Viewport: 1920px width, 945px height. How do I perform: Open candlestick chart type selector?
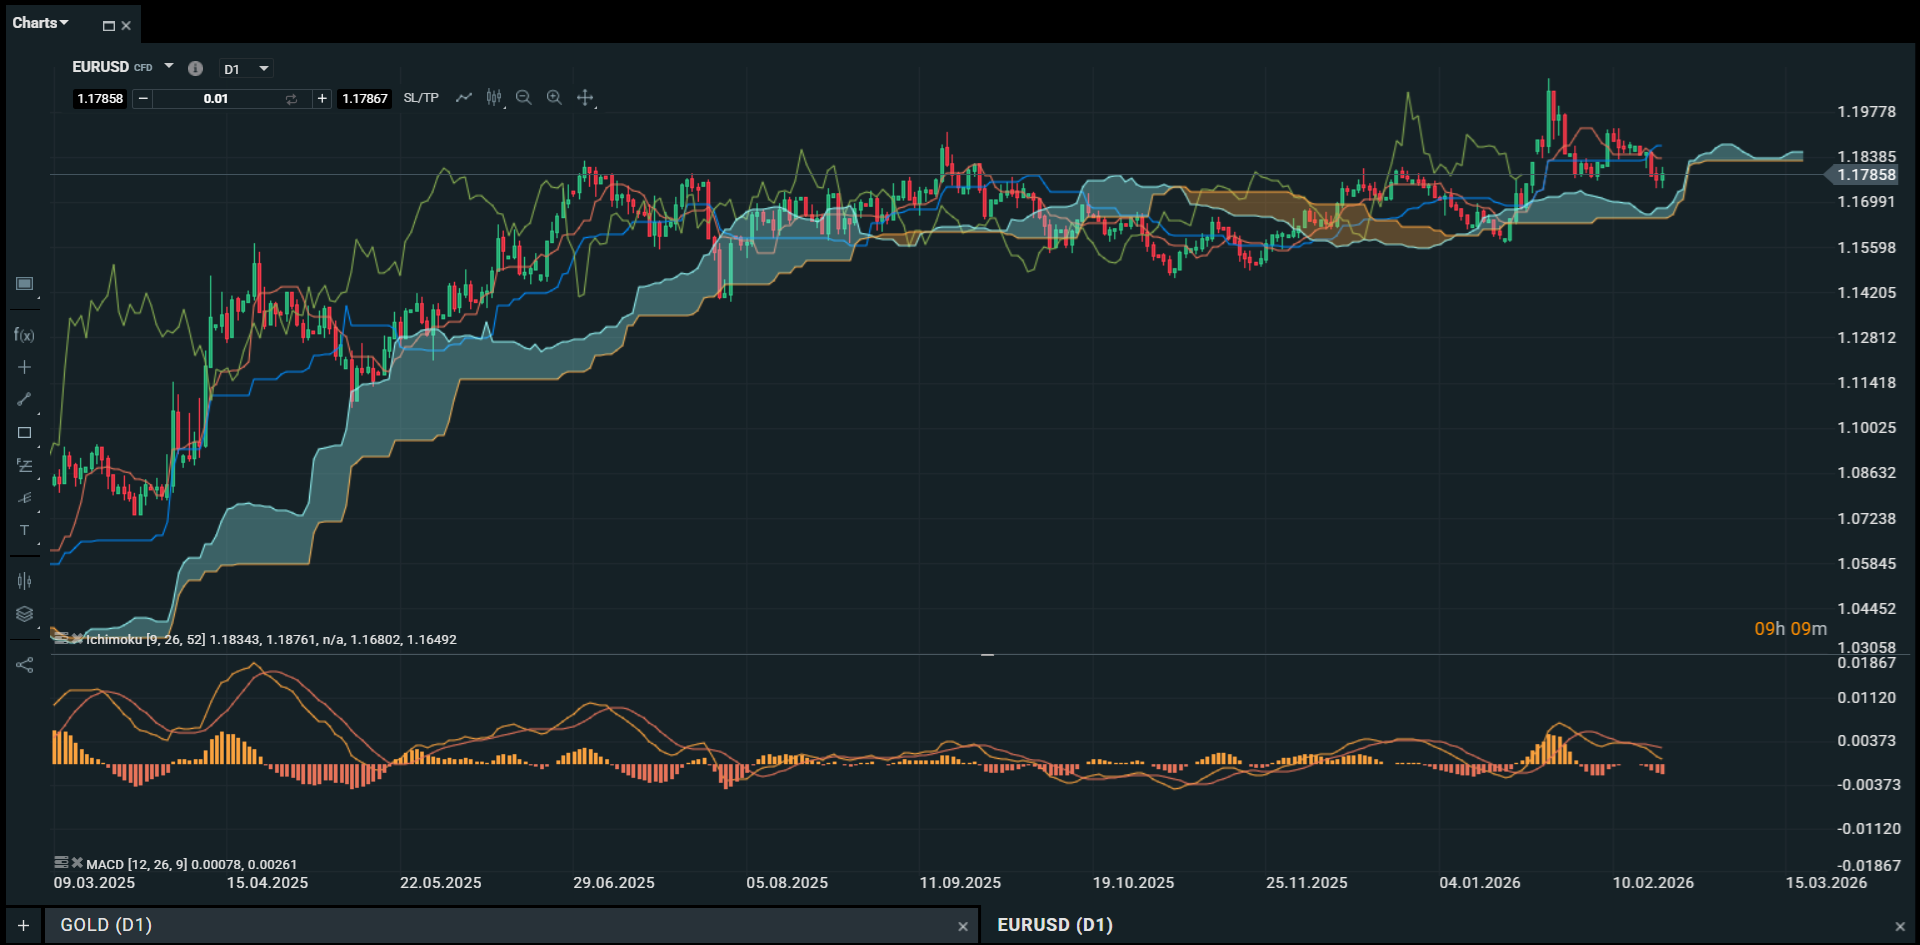pyautogui.click(x=494, y=98)
